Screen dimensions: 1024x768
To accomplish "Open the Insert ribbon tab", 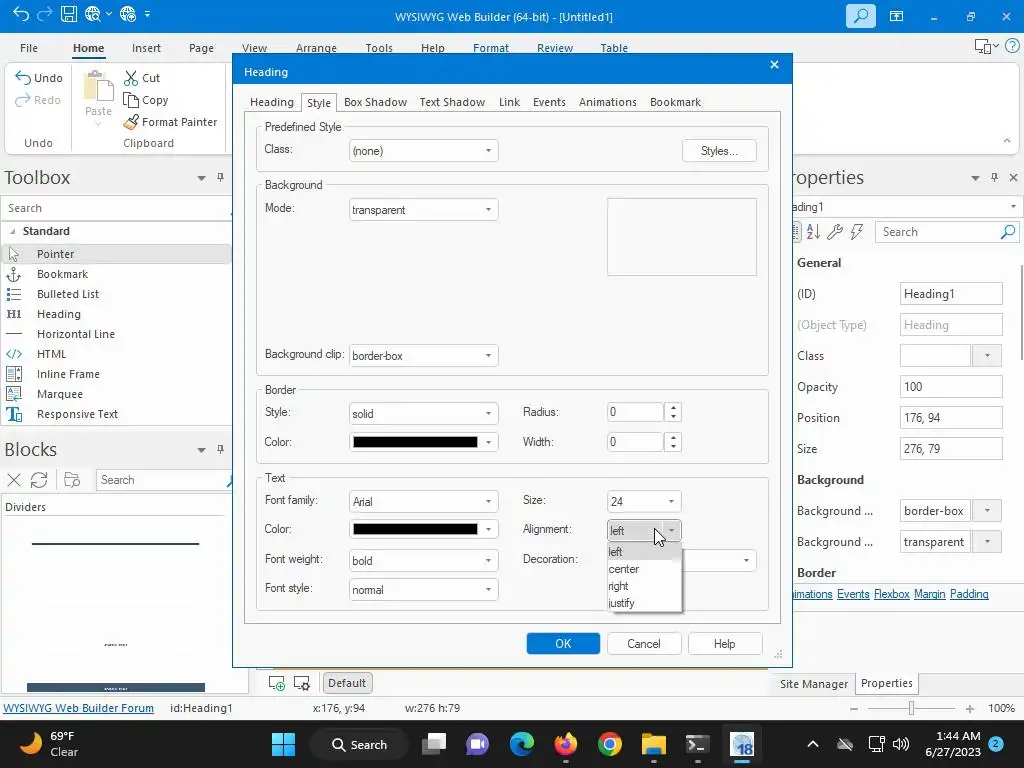I will [146, 48].
